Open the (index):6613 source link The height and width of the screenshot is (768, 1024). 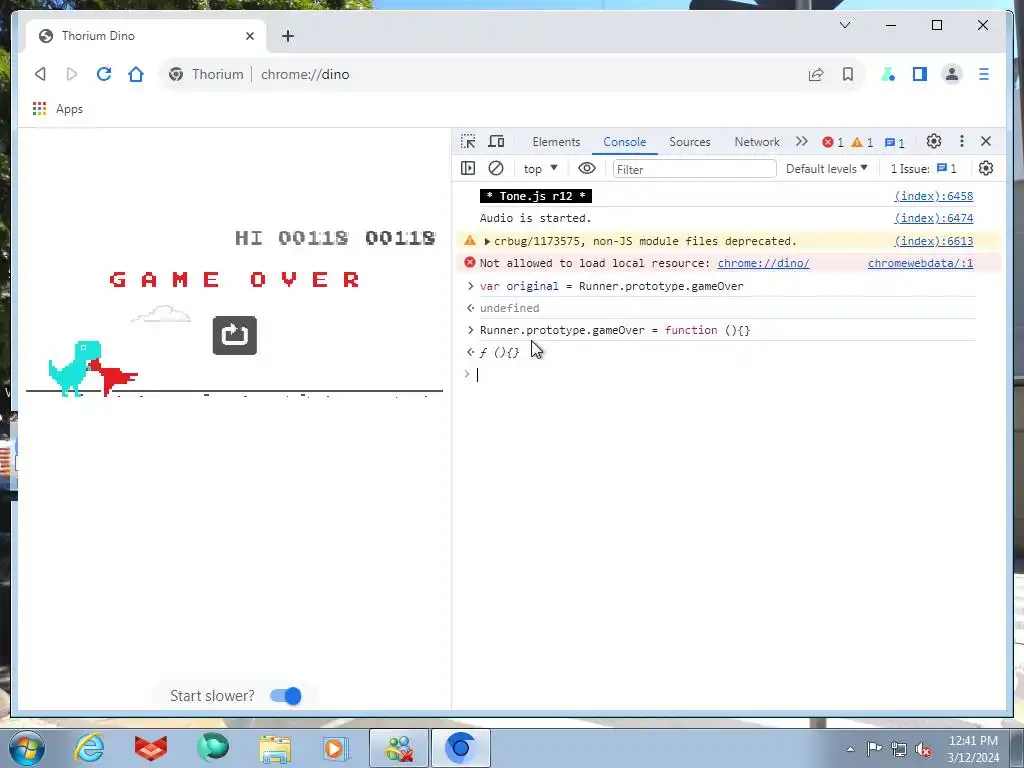pos(933,241)
